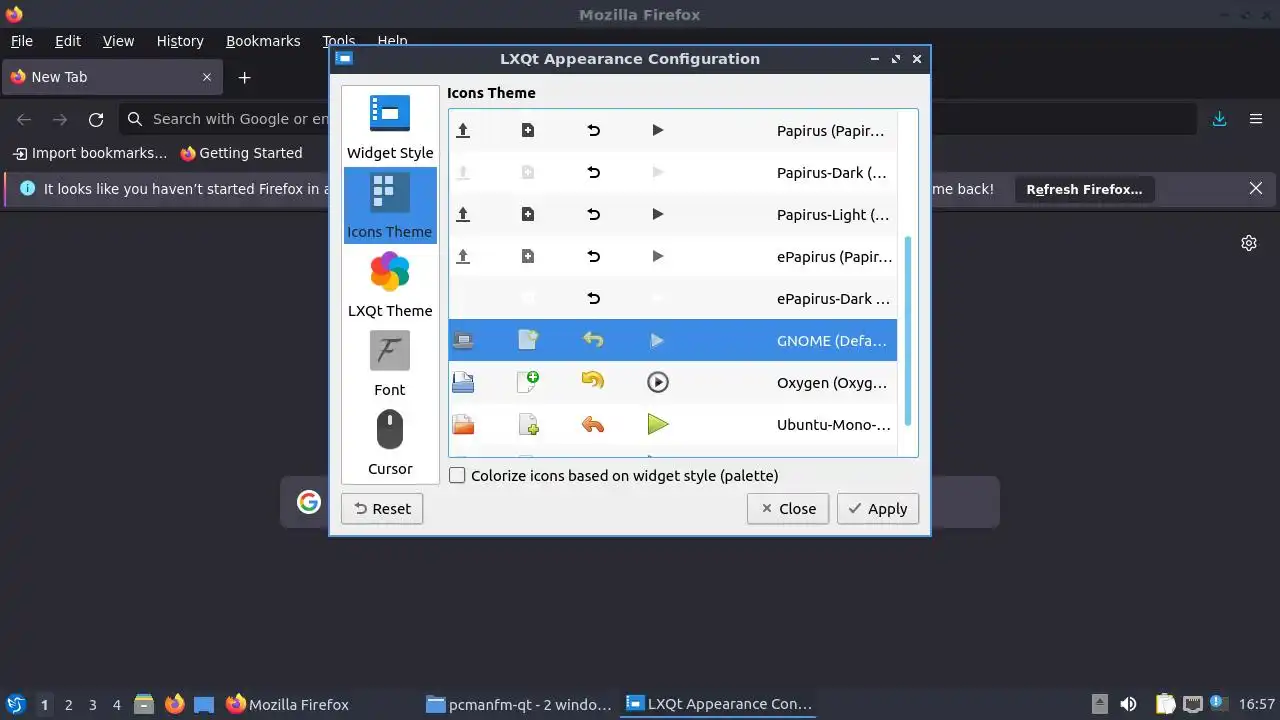This screenshot has width=1280, height=720.
Task: Select the Papirus-Dark icon theme
Action: pyautogui.click(x=672, y=172)
